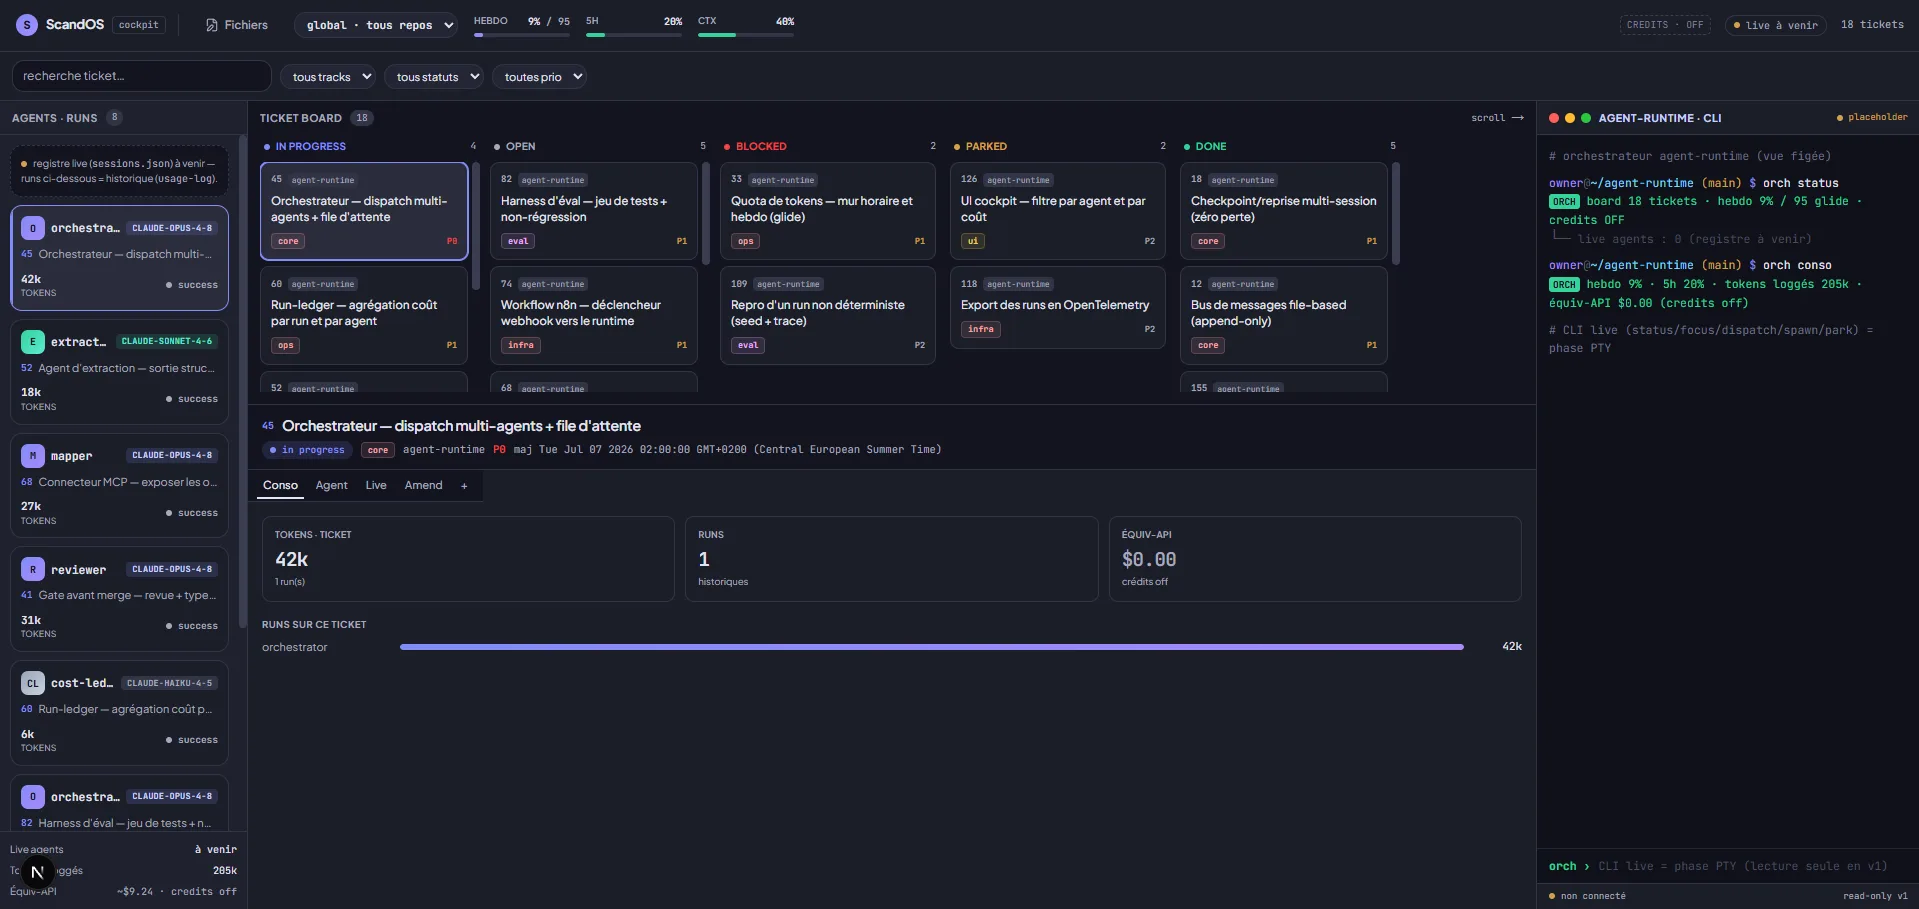
Task: Expand the tous statuts filter
Action: point(434,77)
